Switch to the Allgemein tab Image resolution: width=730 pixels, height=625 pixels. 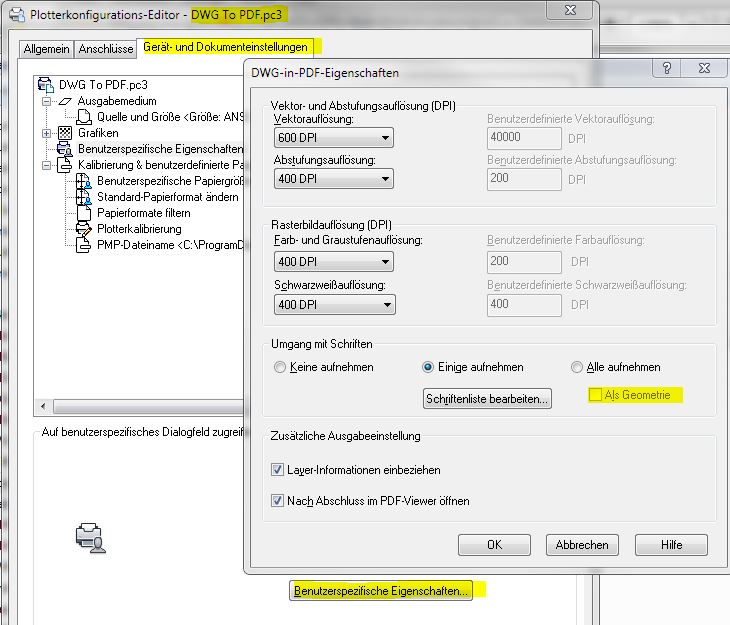46,49
